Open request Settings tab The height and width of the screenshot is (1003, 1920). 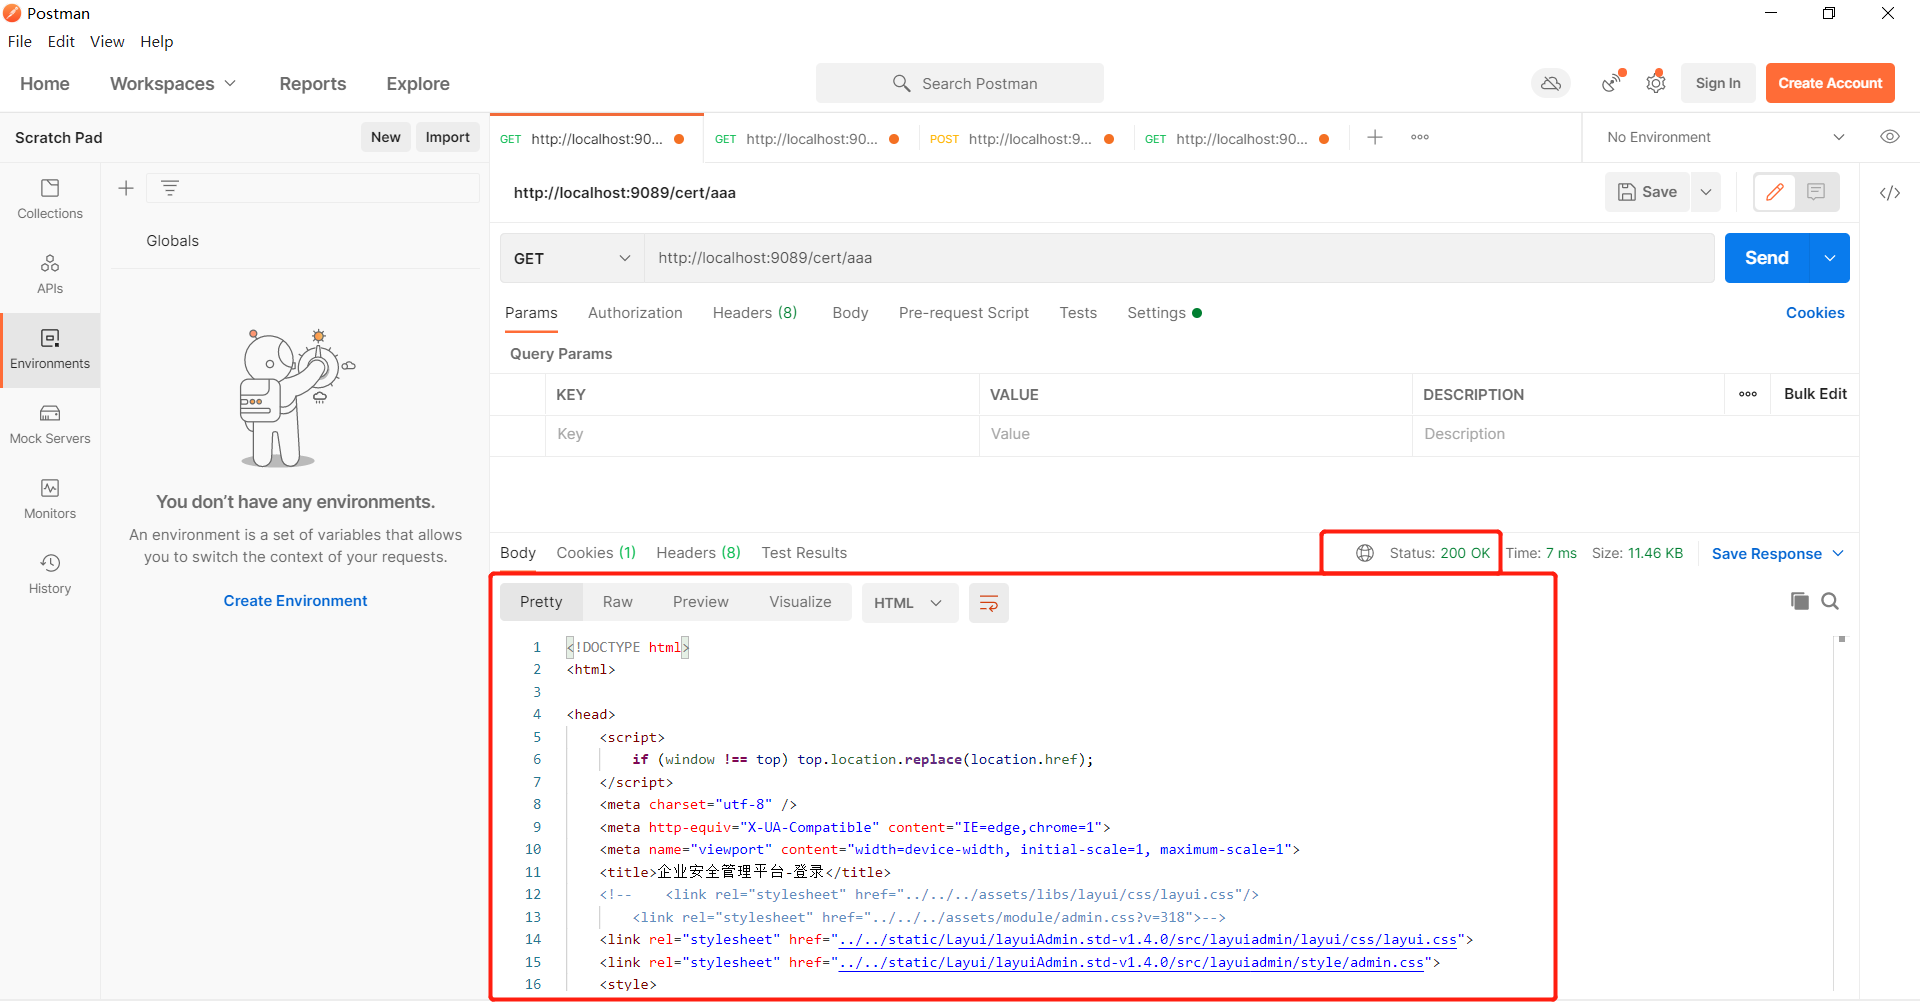click(x=1164, y=313)
